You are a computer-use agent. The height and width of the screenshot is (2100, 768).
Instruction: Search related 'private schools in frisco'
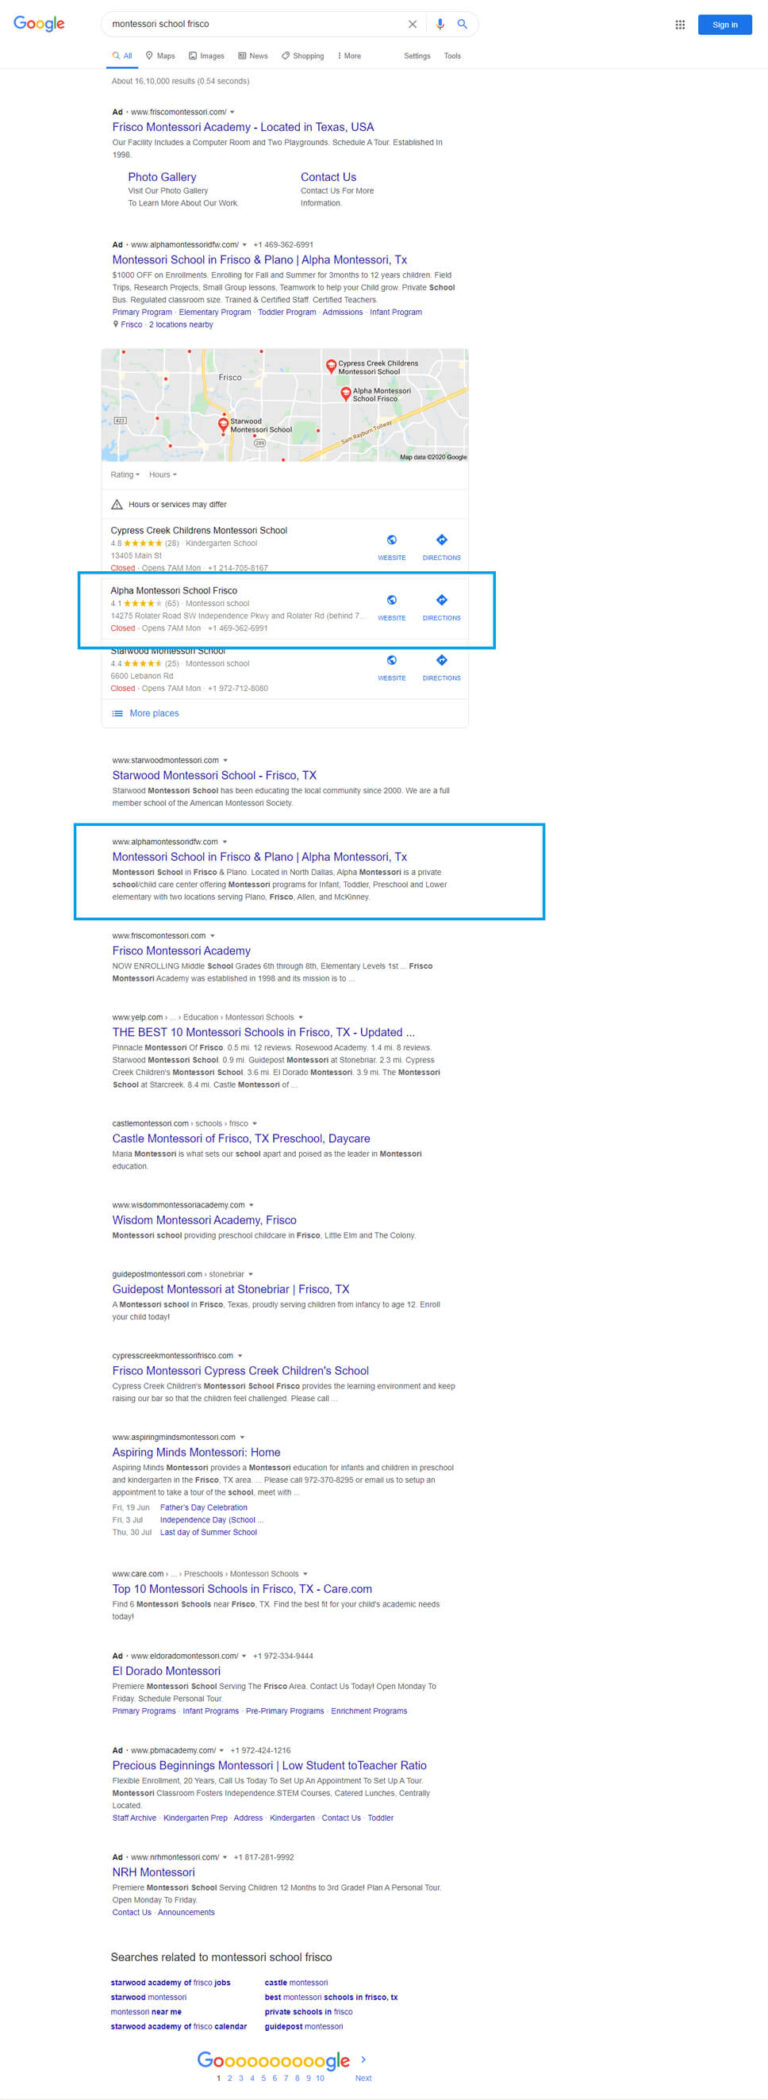pos(308,2011)
